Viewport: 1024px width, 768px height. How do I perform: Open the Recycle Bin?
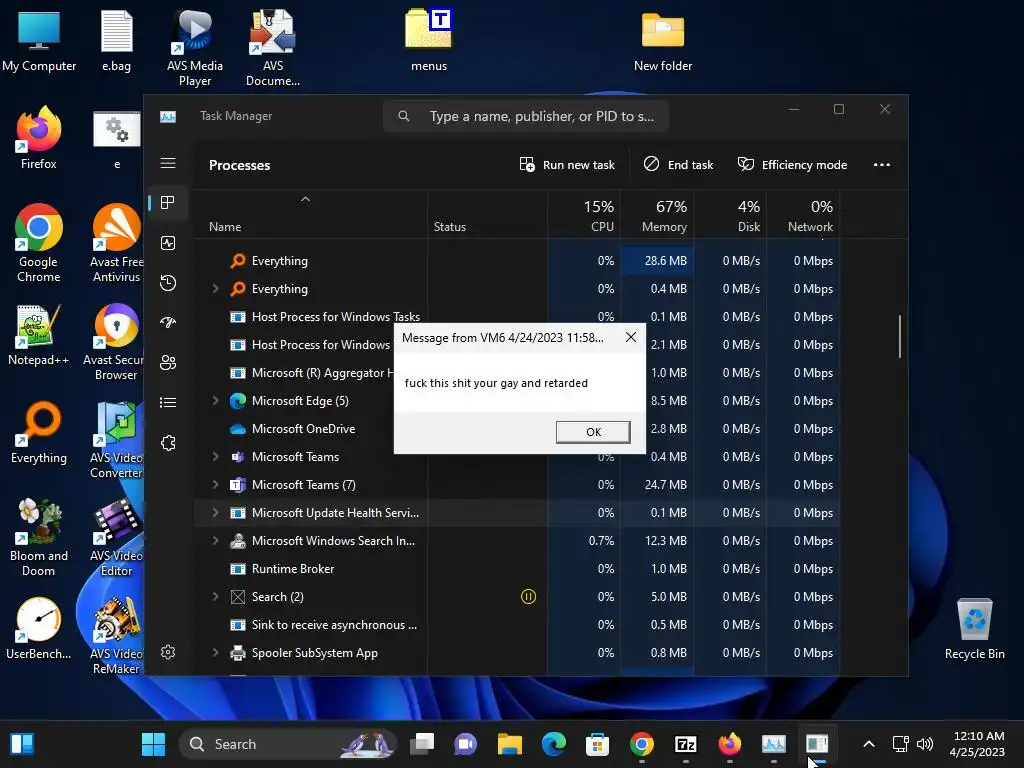click(974, 628)
